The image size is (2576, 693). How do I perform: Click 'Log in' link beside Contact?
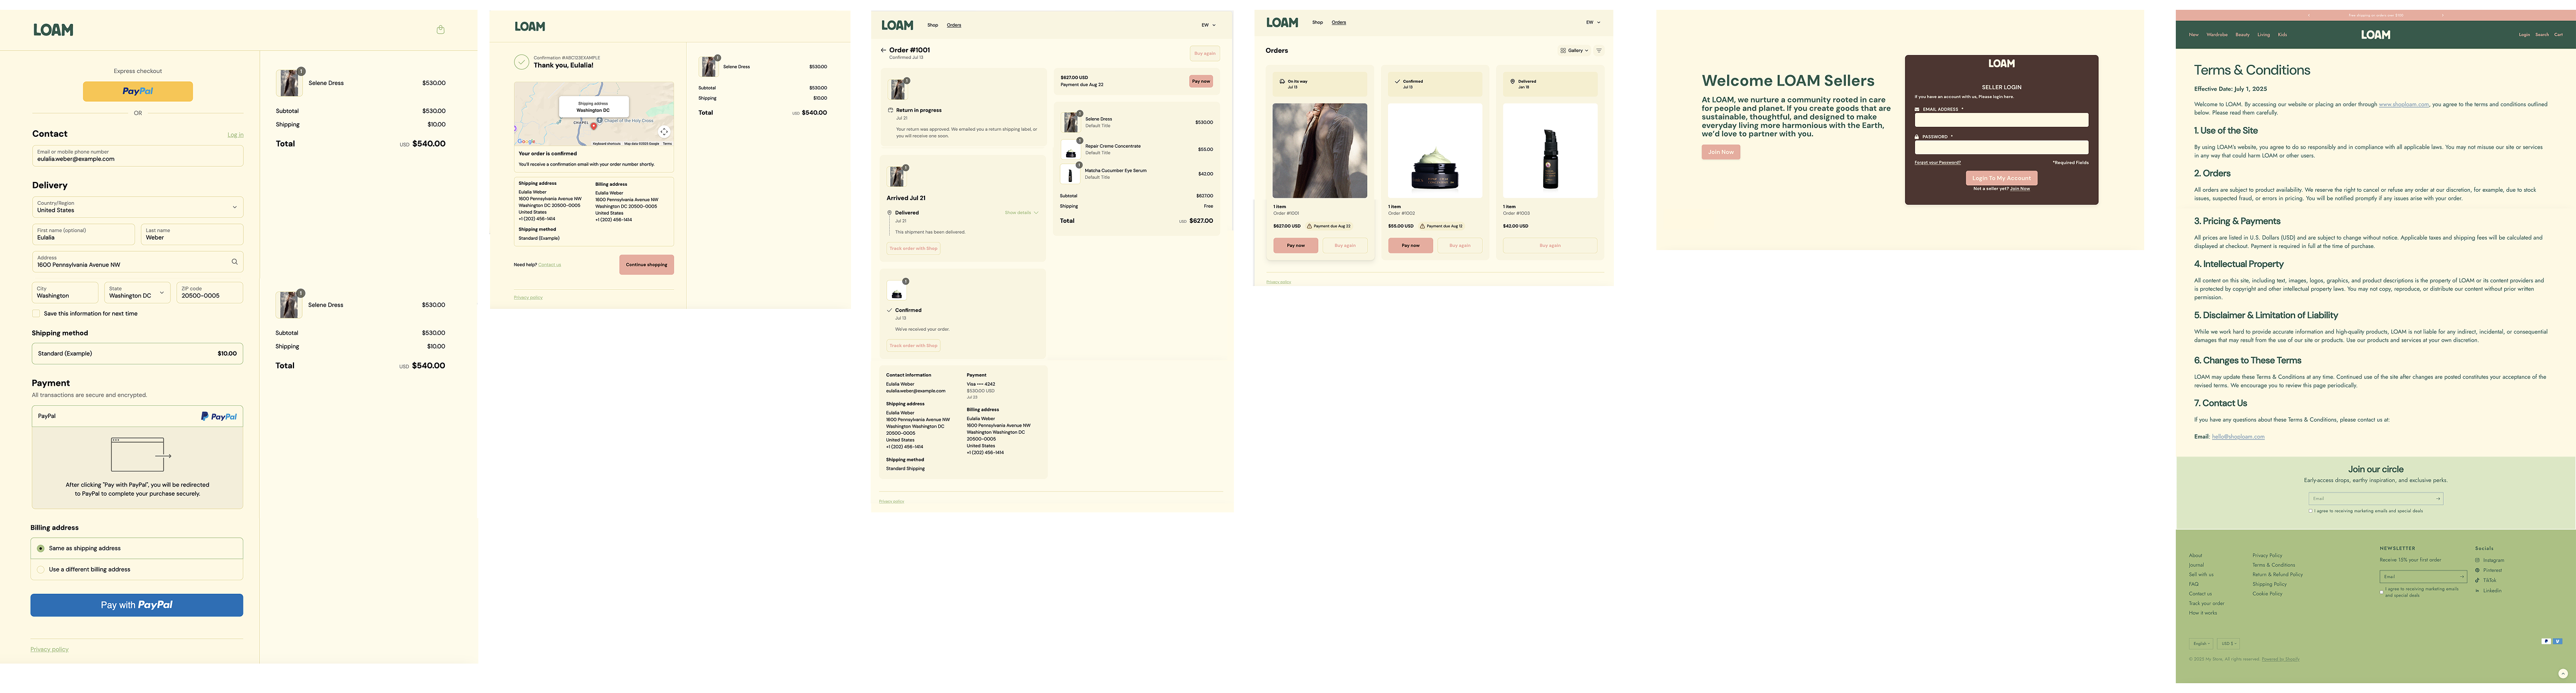[x=235, y=135]
